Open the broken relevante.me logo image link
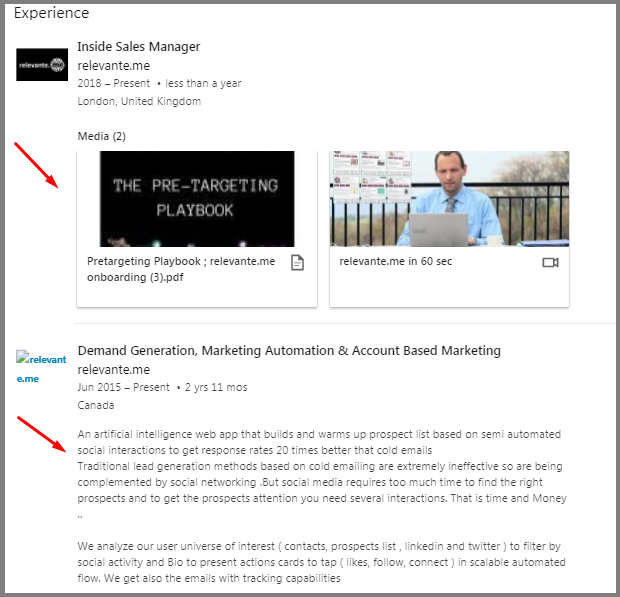The width and height of the screenshot is (620, 597). [41, 368]
